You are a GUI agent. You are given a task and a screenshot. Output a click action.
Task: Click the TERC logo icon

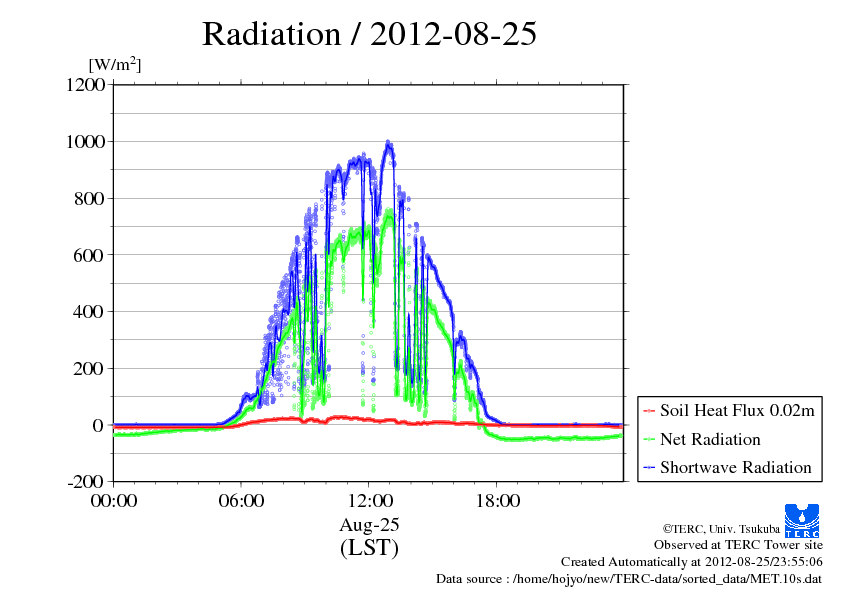pos(805,521)
